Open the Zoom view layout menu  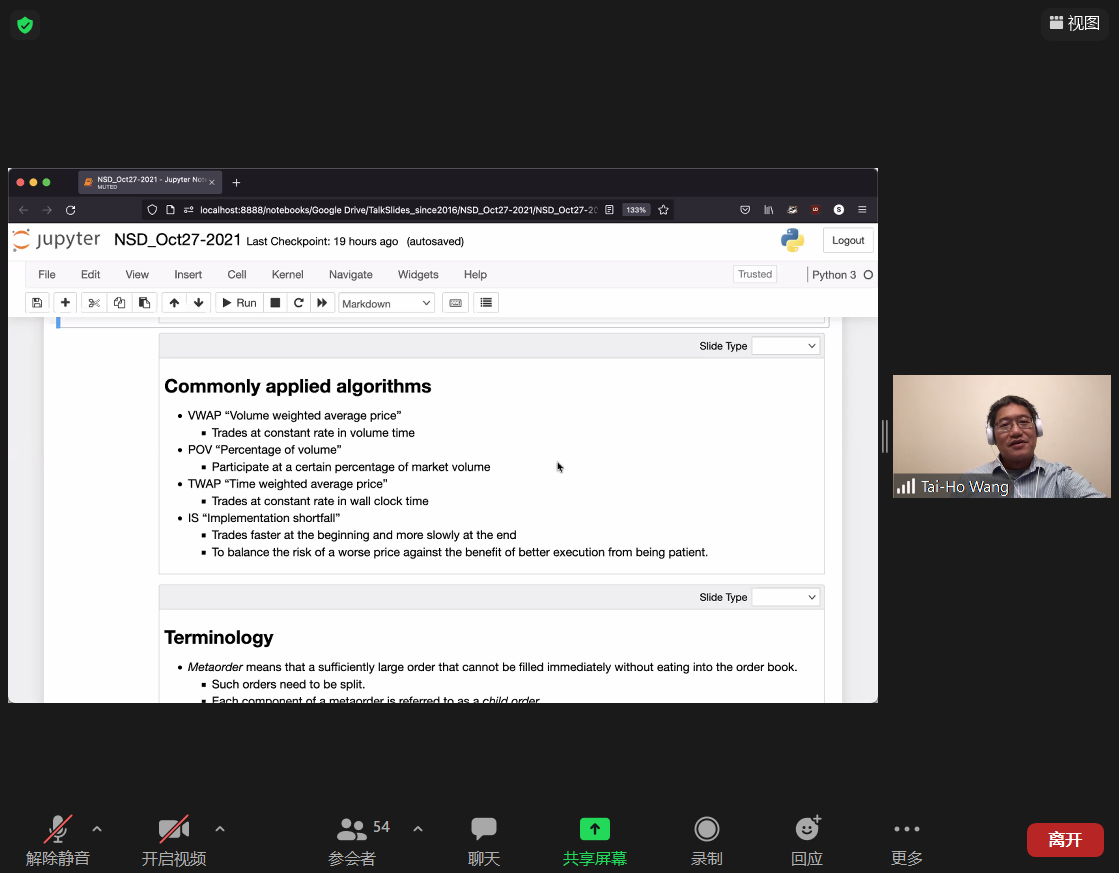[x=1074, y=24]
